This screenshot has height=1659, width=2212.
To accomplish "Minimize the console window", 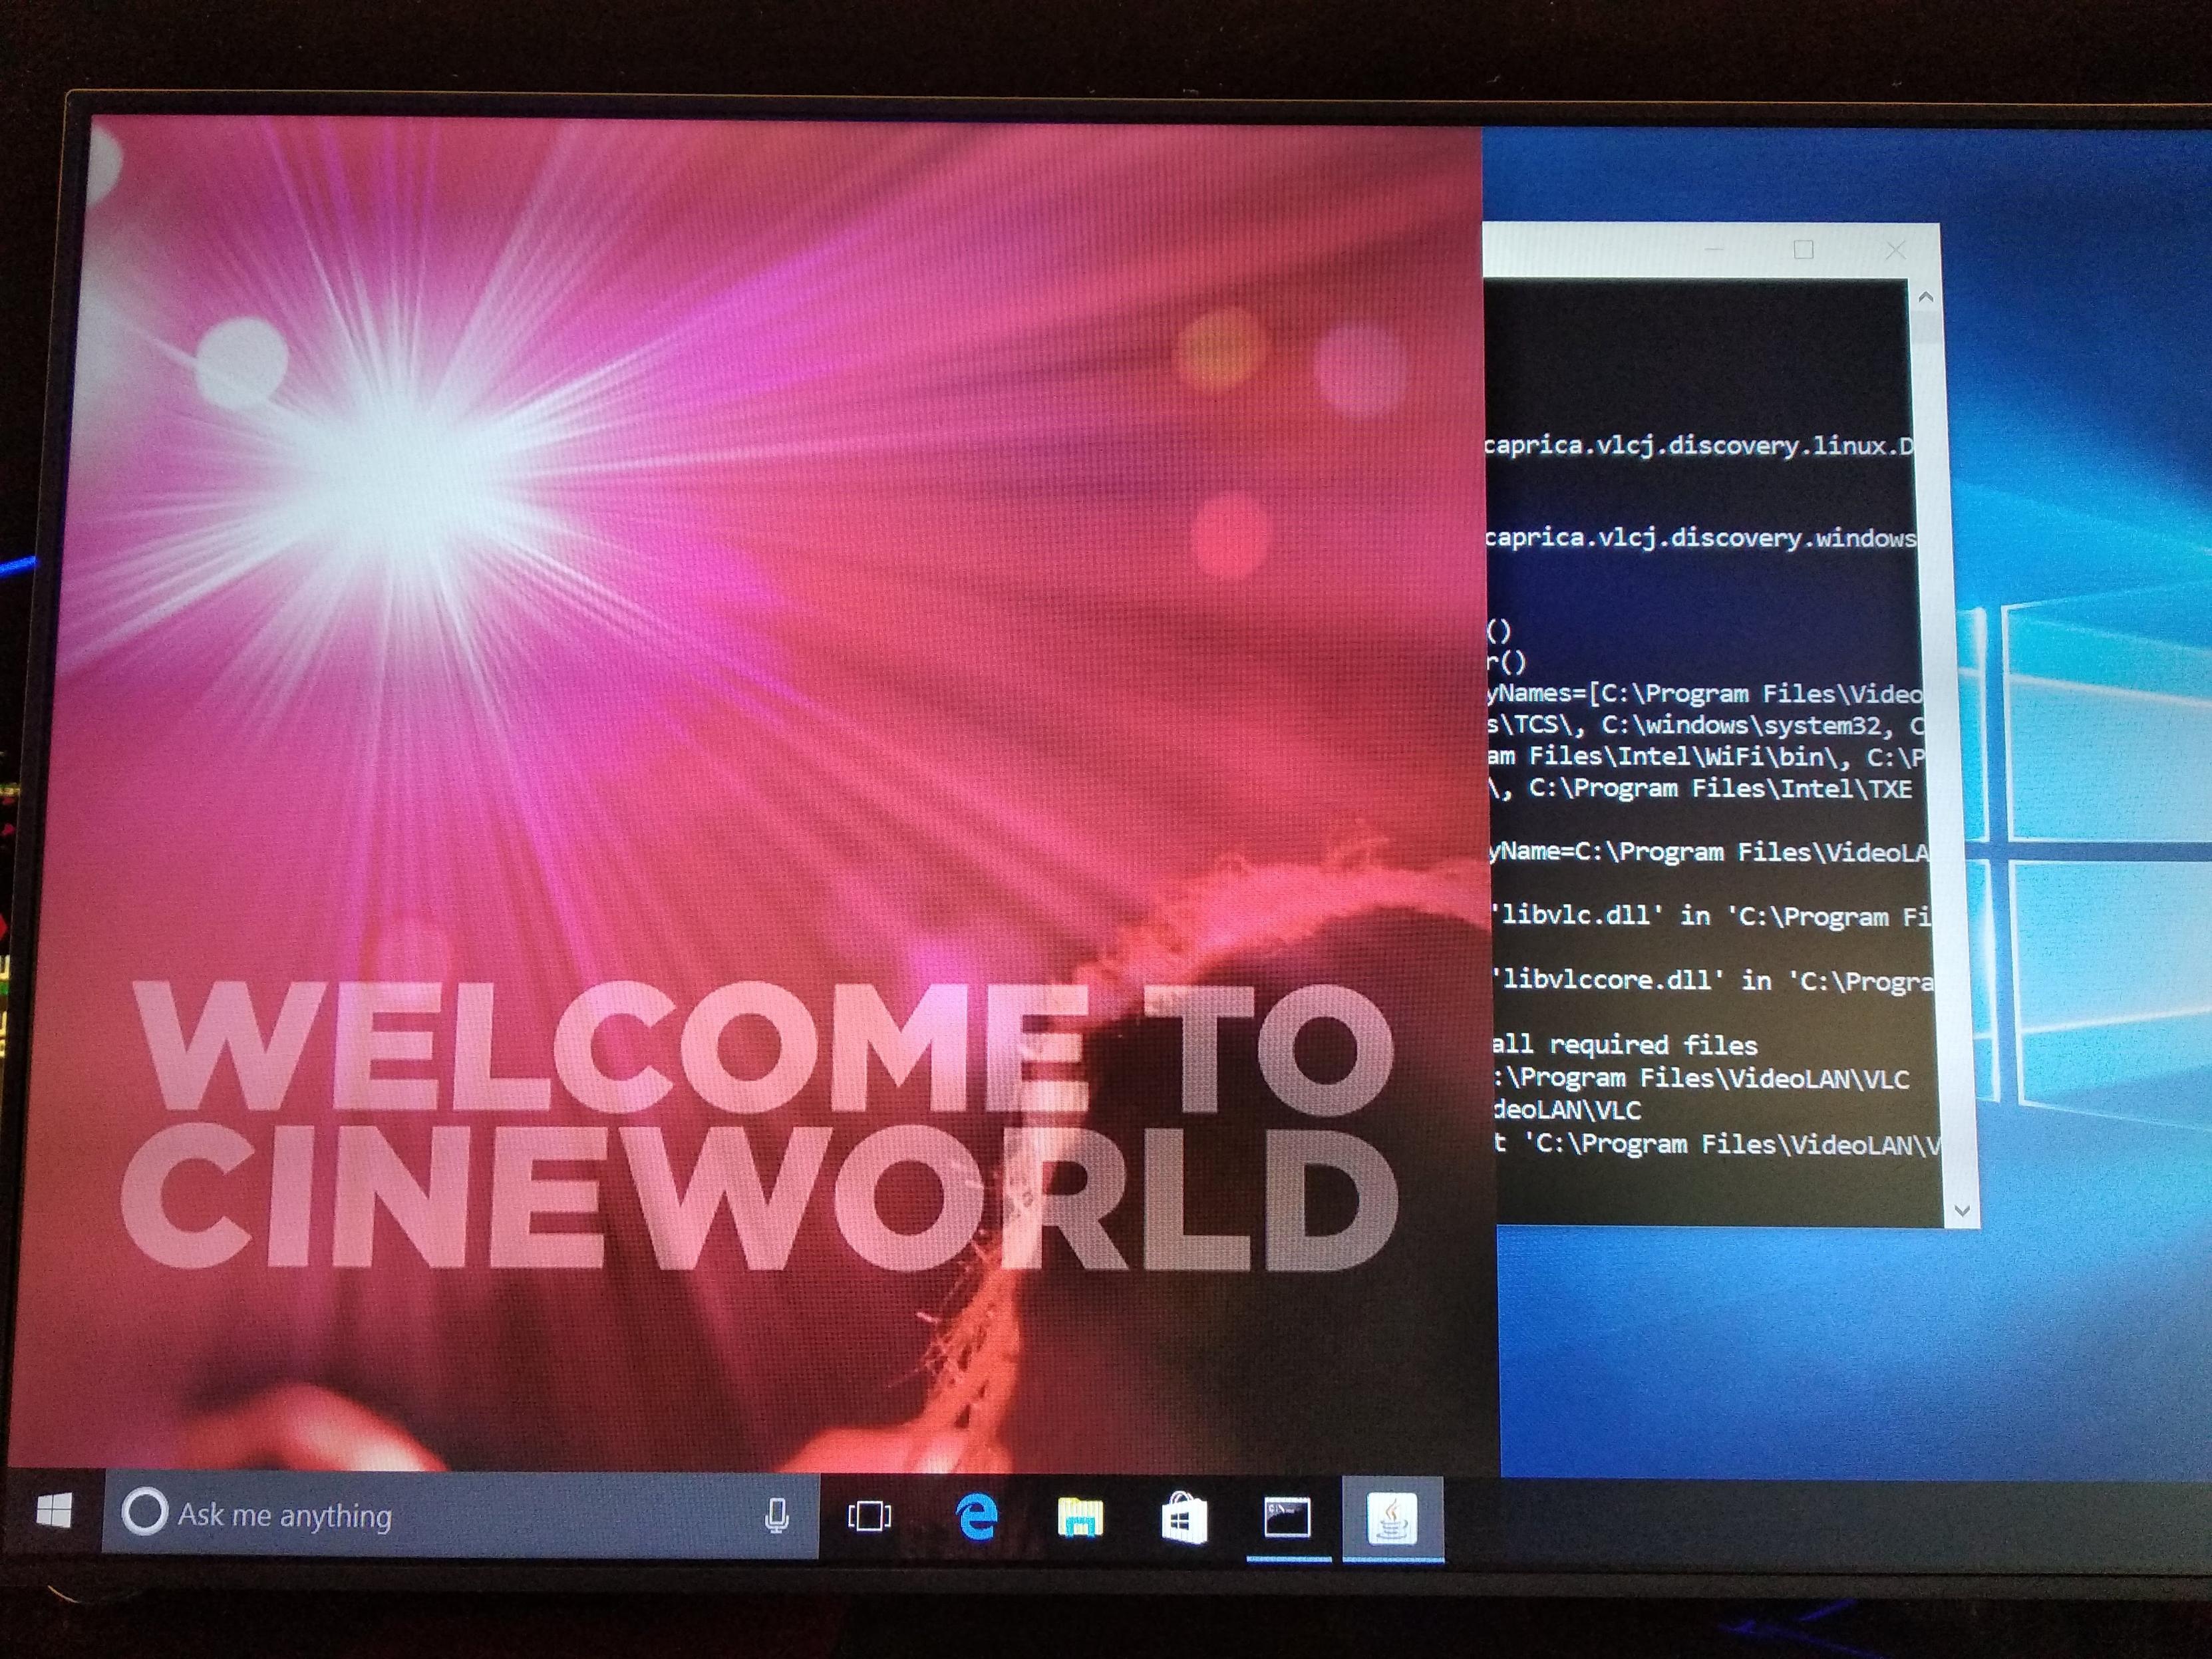I will coord(1714,248).
